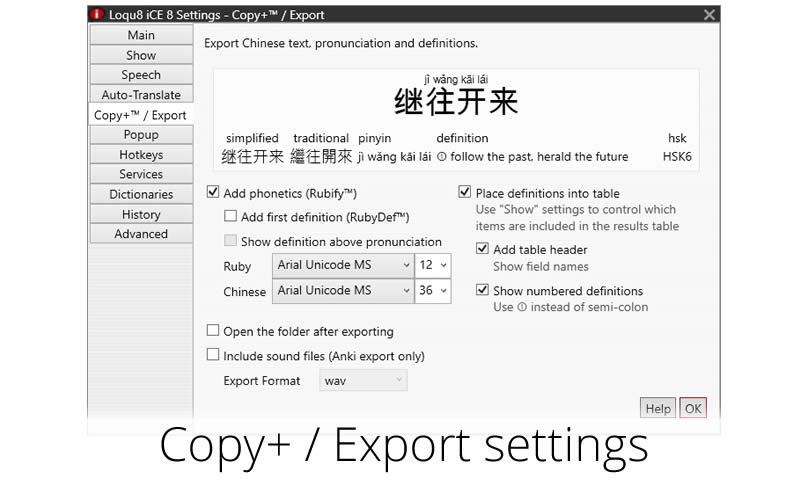Open the Export Format wav dropdown
This screenshot has height=500, width=808.
click(363, 380)
